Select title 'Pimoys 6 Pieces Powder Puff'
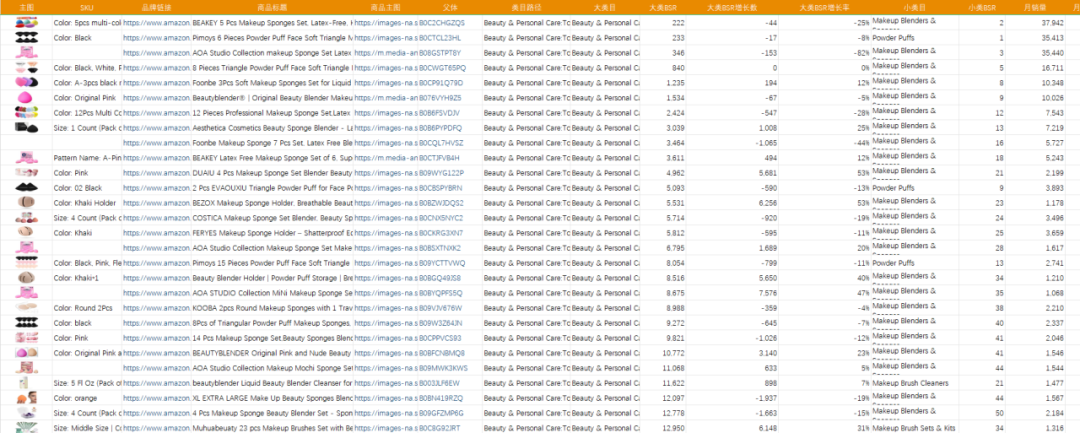Viewport: 1080px width, 433px height. pyautogui.click(x=273, y=38)
